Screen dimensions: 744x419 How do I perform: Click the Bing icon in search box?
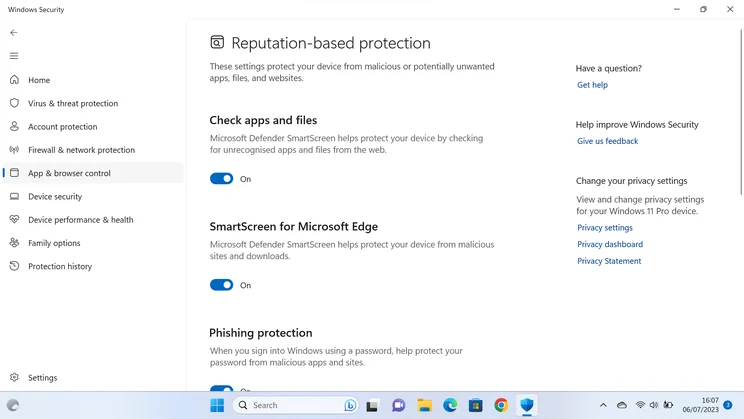[x=350, y=405]
